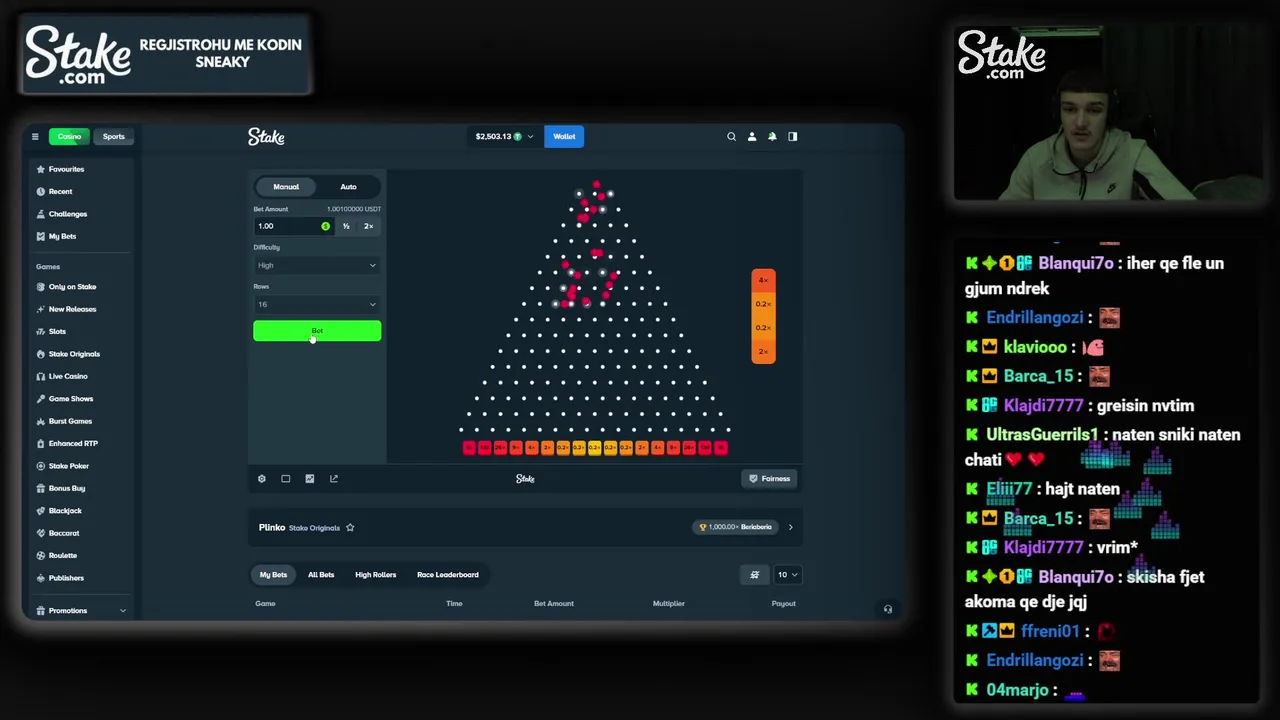Click the Wallet button
Screen dimensions: 1280x720
tap(564, 137)
